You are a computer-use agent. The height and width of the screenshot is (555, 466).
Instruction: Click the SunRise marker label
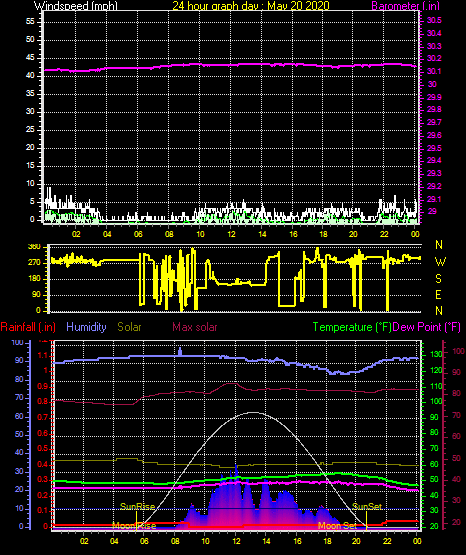[137, 507]
